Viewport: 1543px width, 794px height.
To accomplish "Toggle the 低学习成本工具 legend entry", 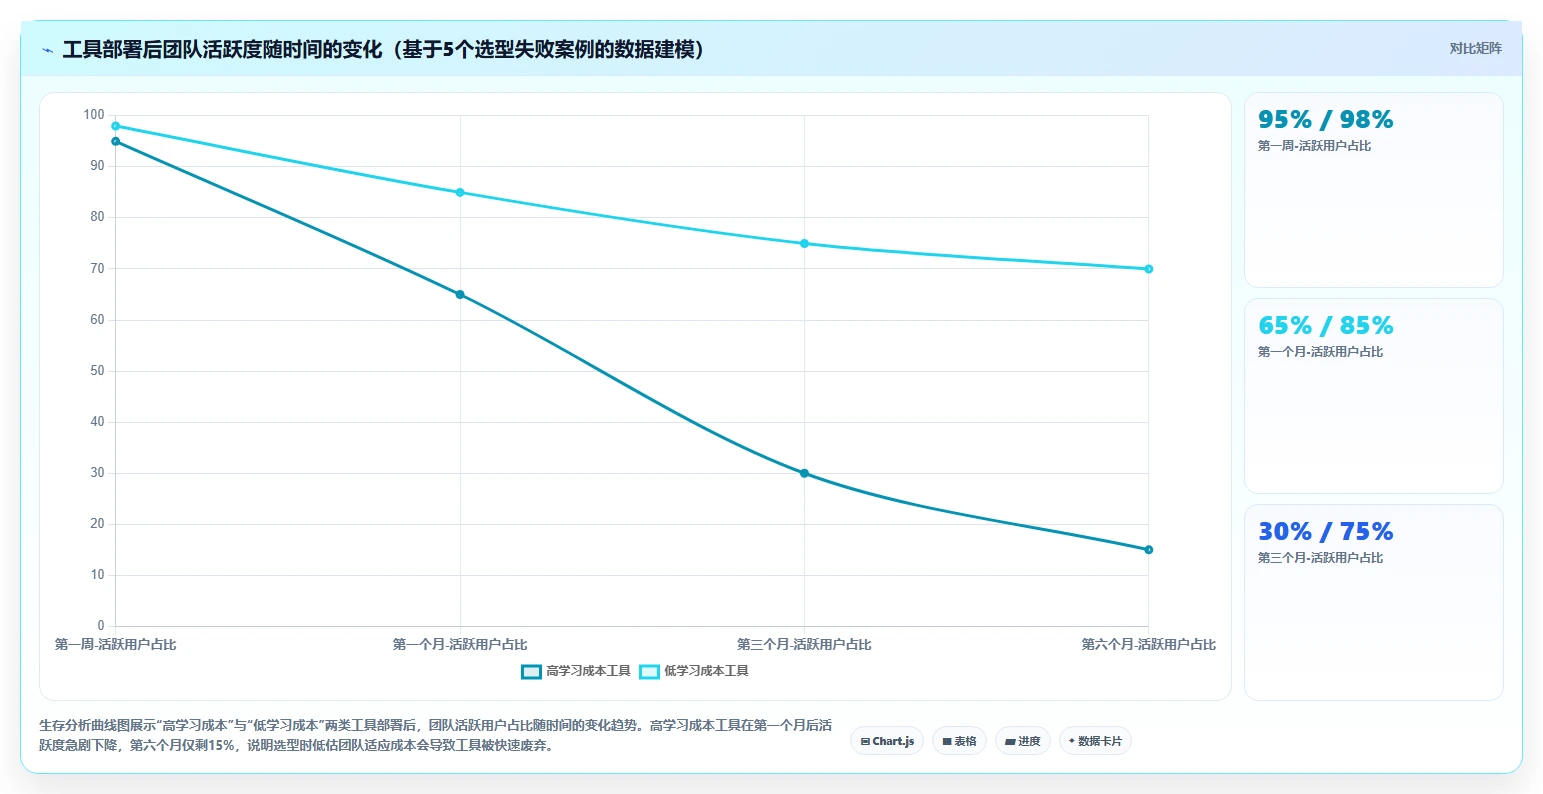I will (x=694, y=671).
